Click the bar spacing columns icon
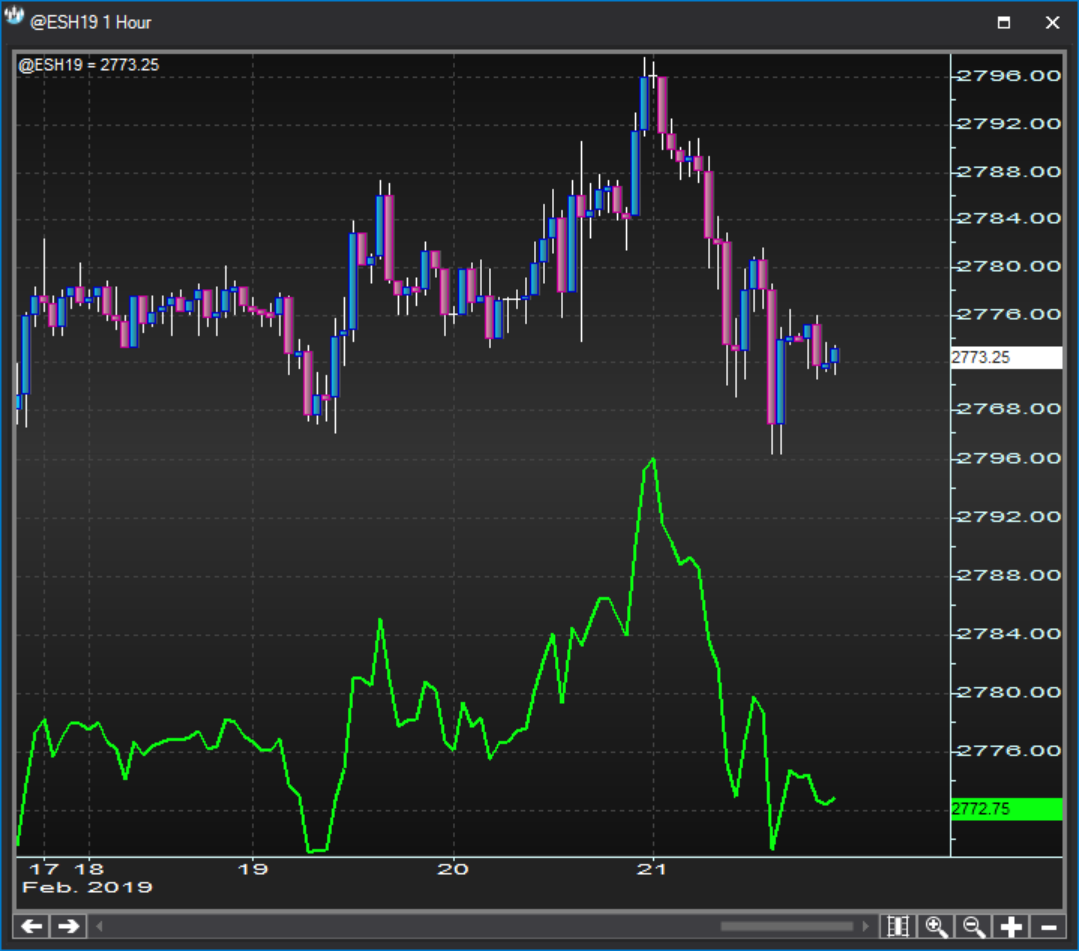This screenshot has width=1079, height=951. point(898,926)
